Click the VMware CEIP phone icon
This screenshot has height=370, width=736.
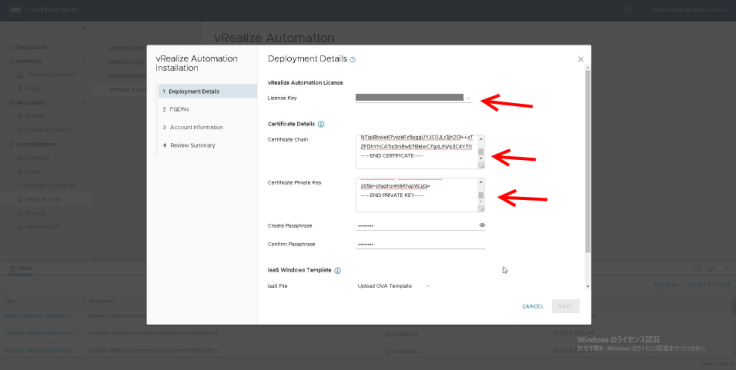click(20, 227)
